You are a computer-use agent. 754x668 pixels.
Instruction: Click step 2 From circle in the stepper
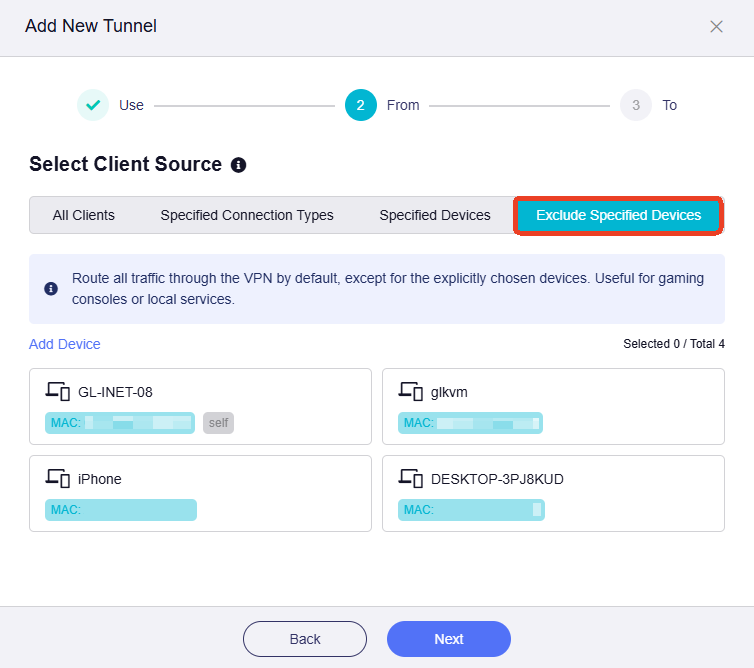pyautogui.click(x=361, y=105)
